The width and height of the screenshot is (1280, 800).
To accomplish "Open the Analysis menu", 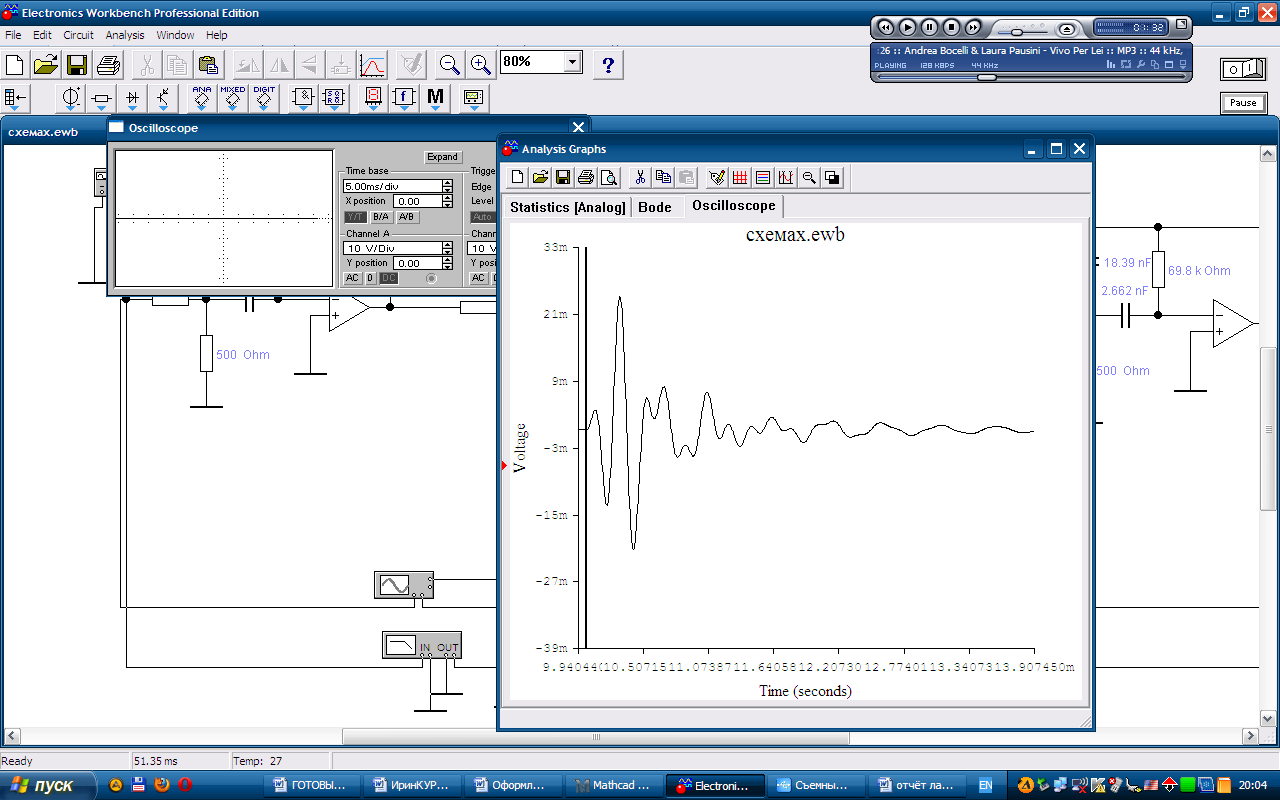I will [125, 35].
